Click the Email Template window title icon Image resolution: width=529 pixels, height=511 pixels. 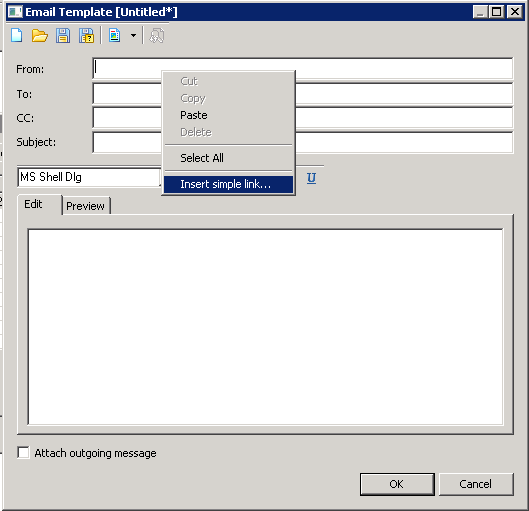point(15,12)
